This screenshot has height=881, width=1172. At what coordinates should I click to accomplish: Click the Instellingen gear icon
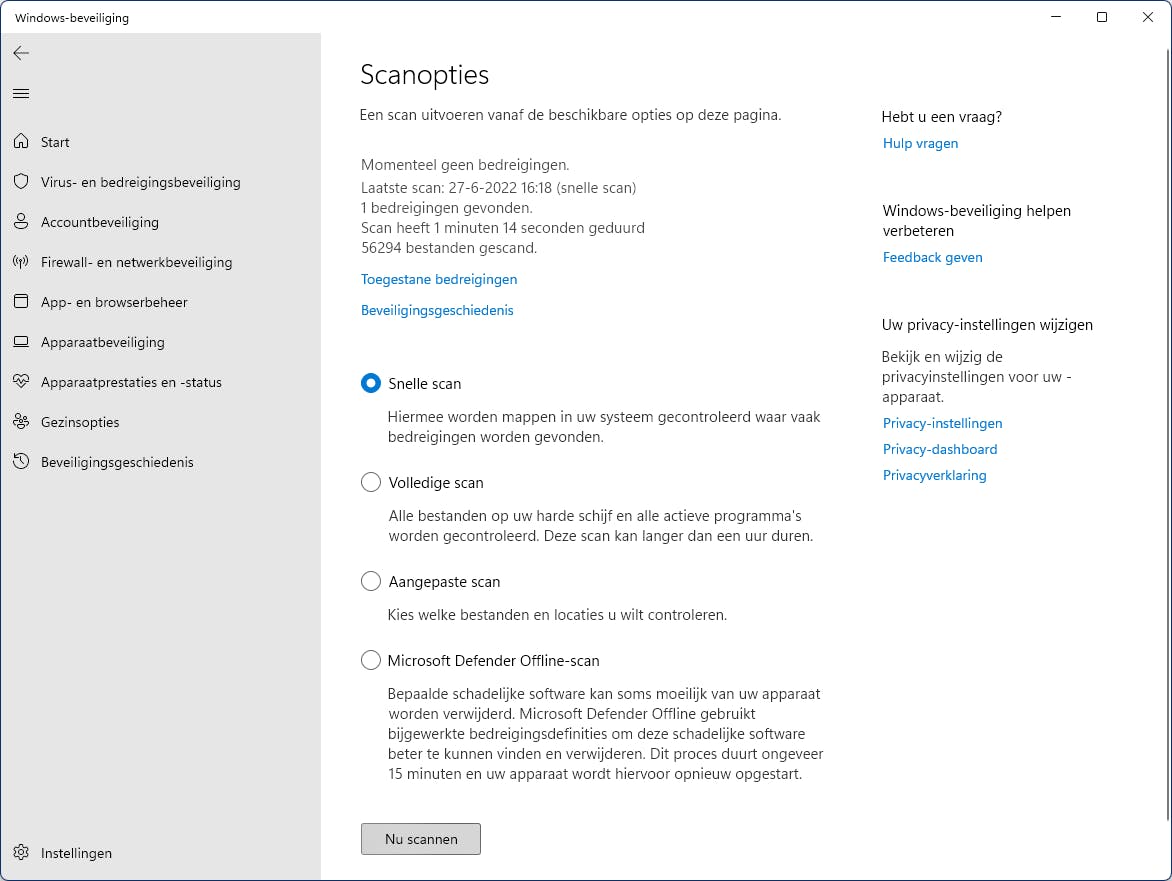point(21,853)
